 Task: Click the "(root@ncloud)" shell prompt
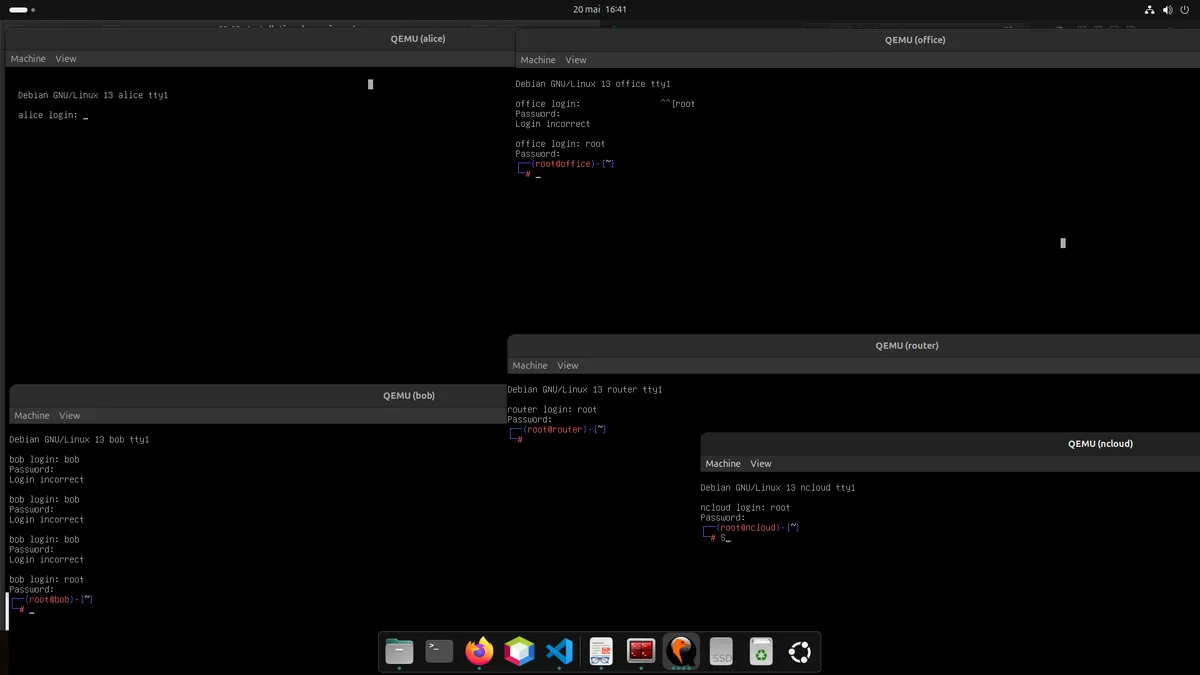748,528
